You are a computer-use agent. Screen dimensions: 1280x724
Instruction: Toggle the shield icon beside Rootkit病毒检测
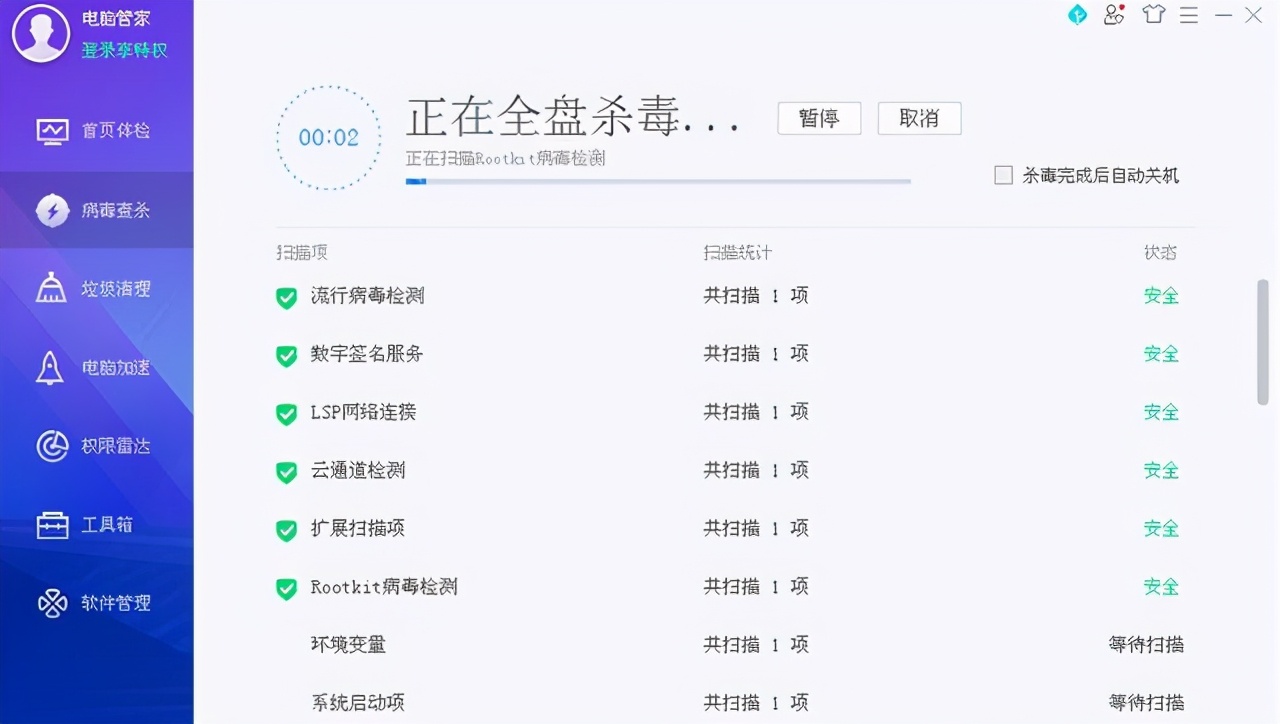click(x=285, y=587)
